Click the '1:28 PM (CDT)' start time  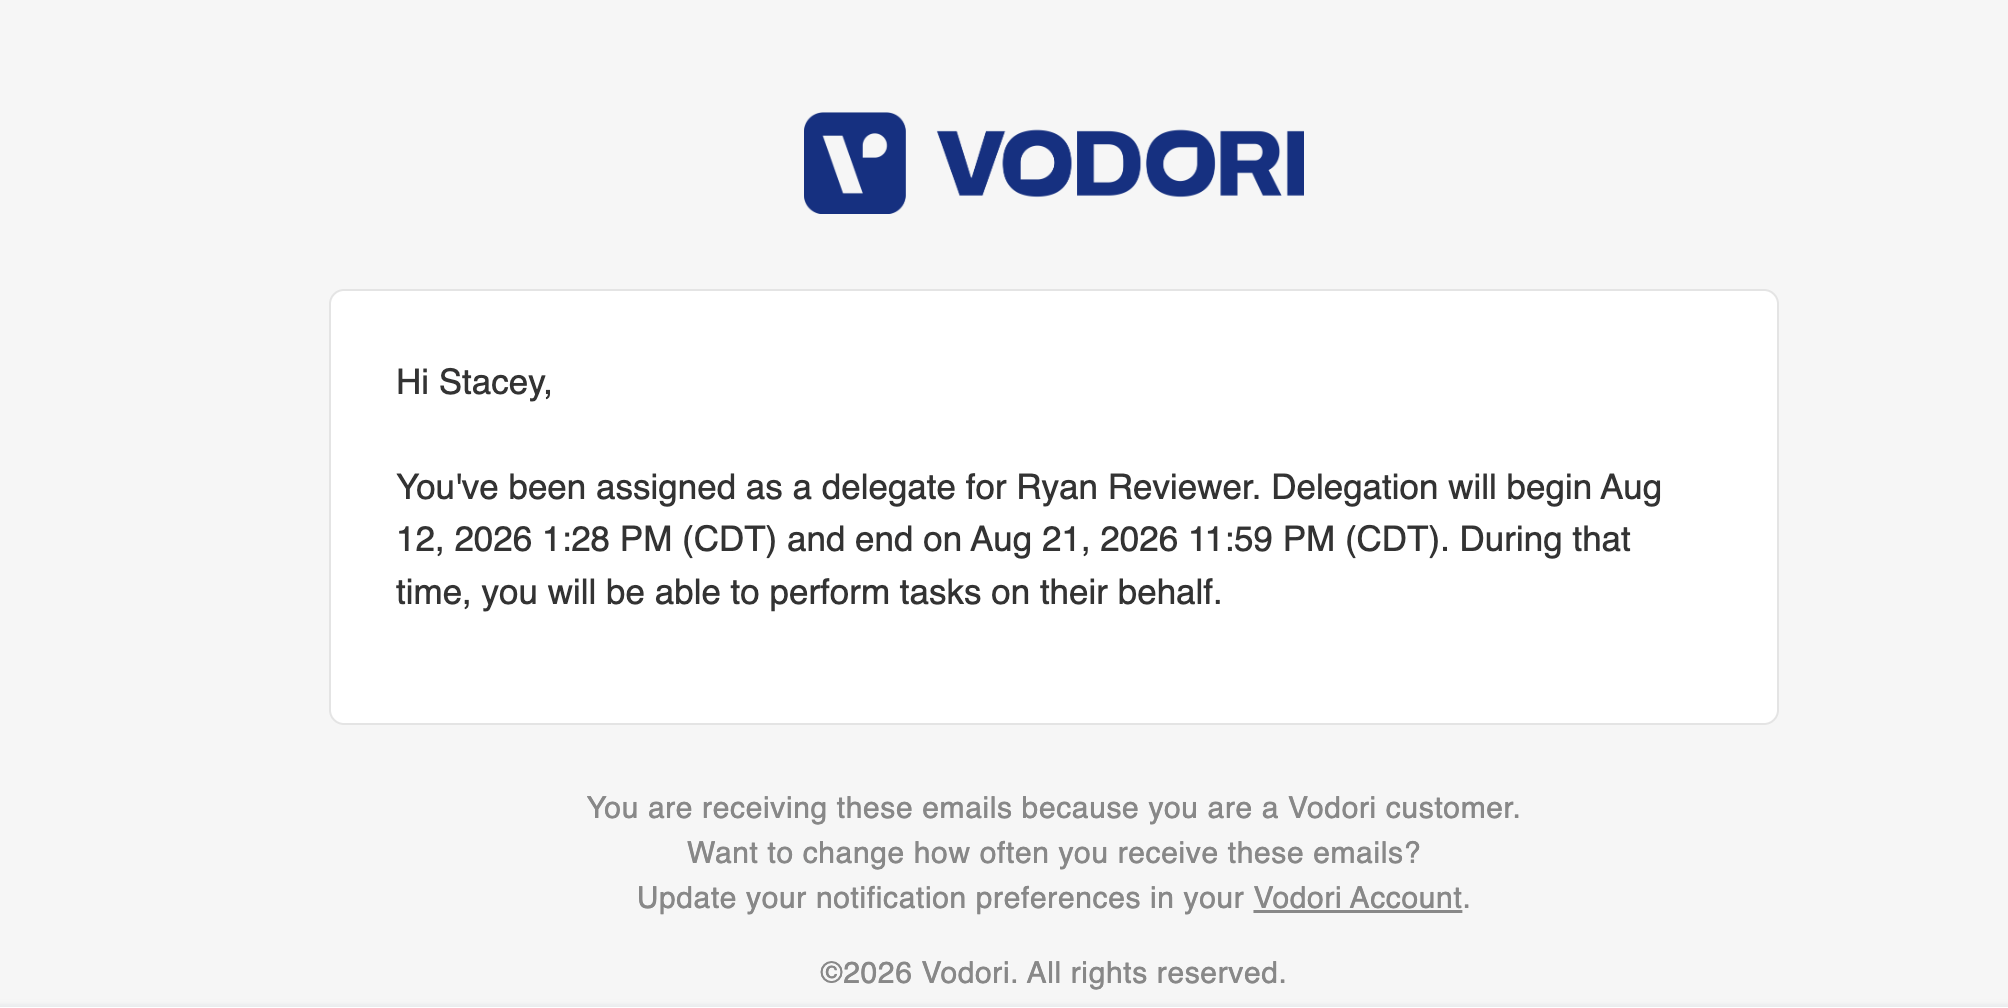click(x=659, y=539)
